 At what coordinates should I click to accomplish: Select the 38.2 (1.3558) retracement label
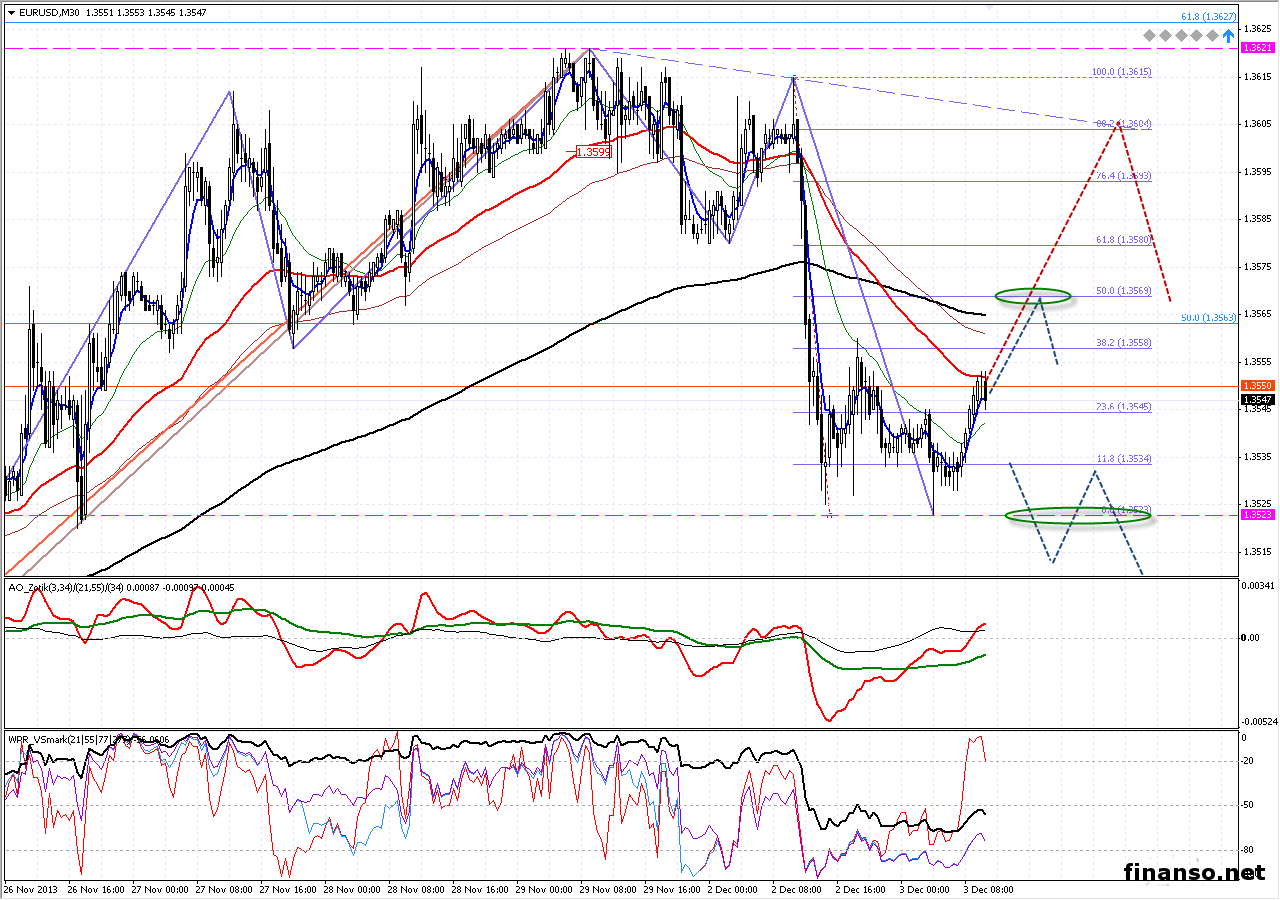pos(1123,342)
